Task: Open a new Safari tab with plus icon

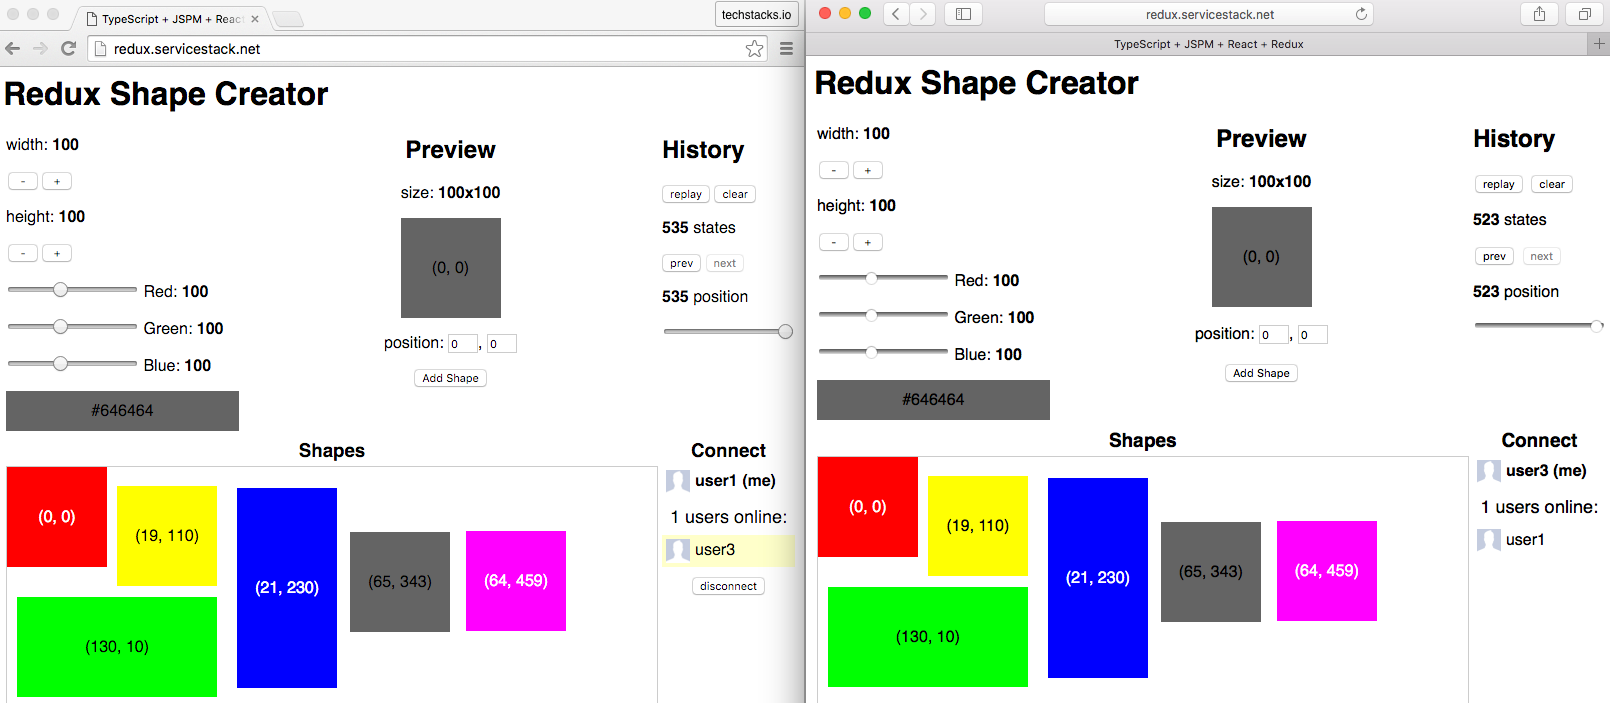Action: point(1599,43)
